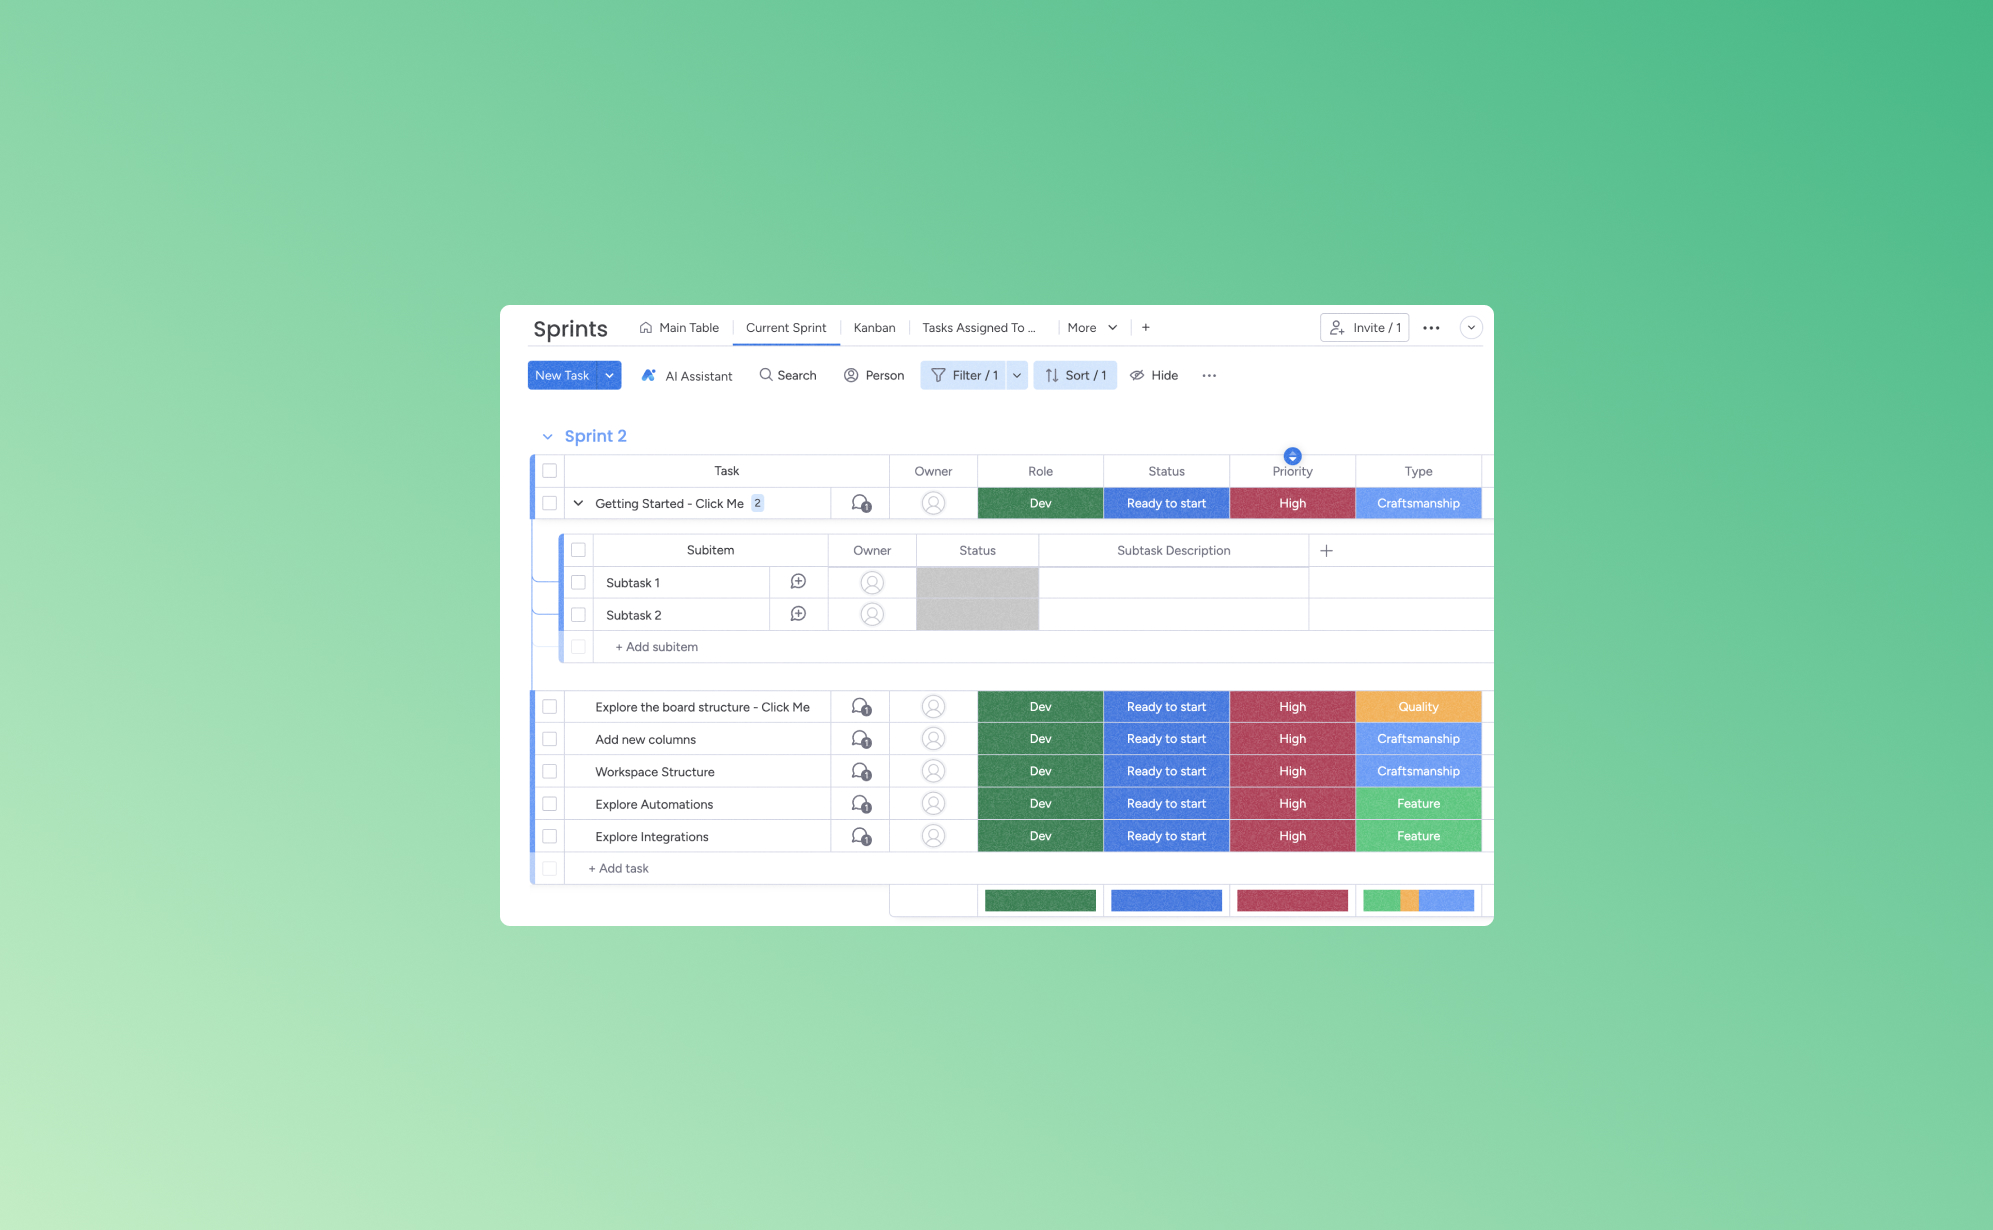
Task: Switch to the Main Table tab
Action: coord(688,327)
